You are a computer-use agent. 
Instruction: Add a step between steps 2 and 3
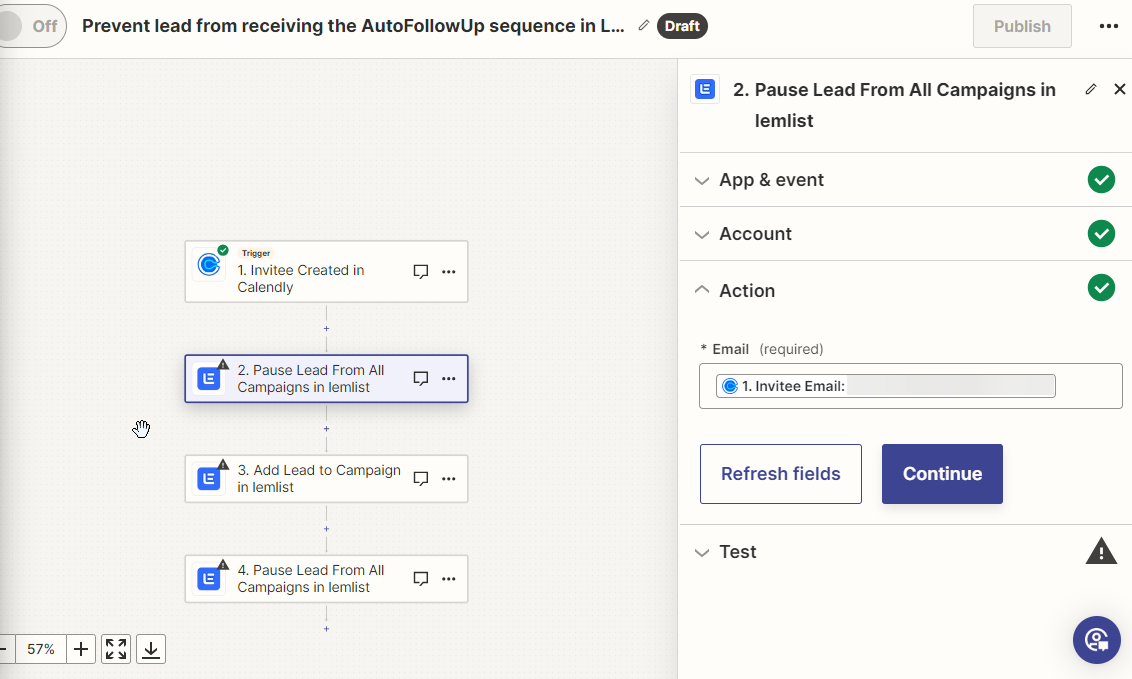point(326,429)
